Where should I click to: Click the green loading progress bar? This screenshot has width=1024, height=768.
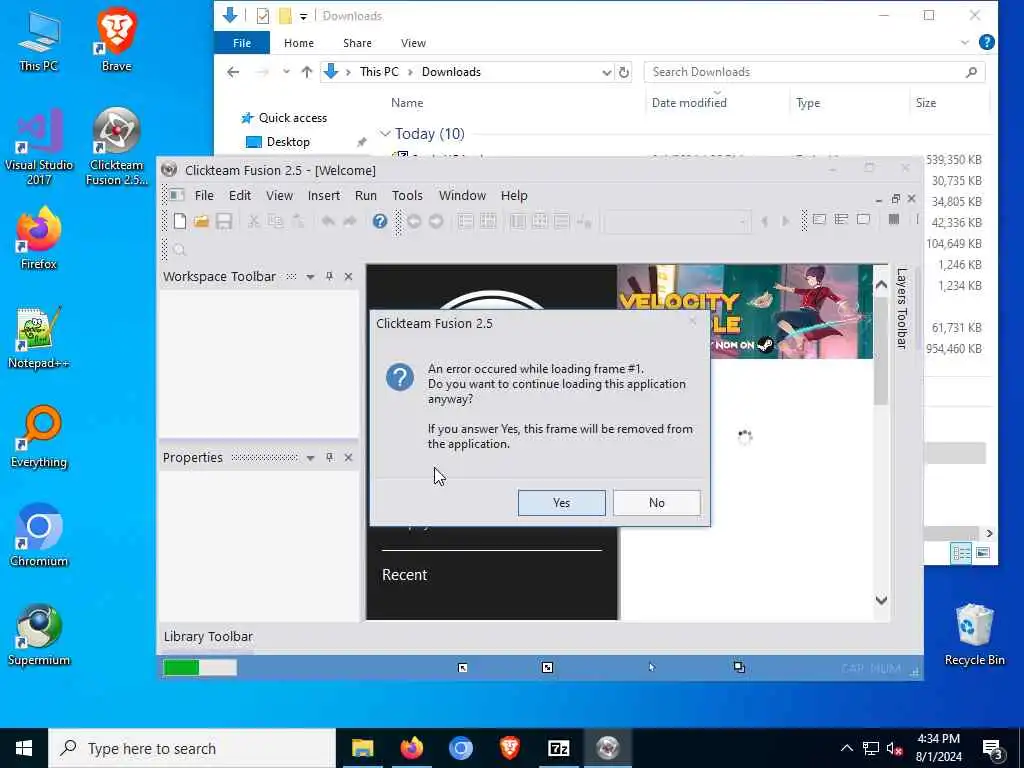point(200,667)
